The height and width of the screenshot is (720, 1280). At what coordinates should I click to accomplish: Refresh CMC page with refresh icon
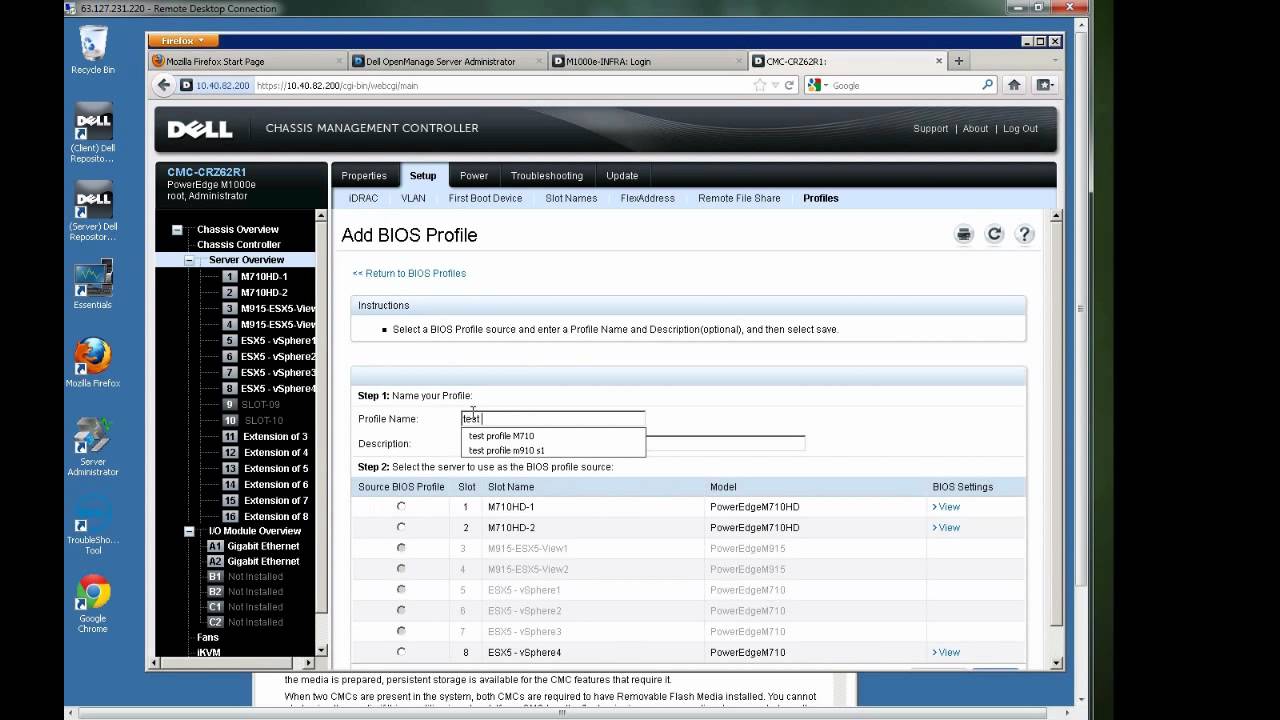coord(994,234)
